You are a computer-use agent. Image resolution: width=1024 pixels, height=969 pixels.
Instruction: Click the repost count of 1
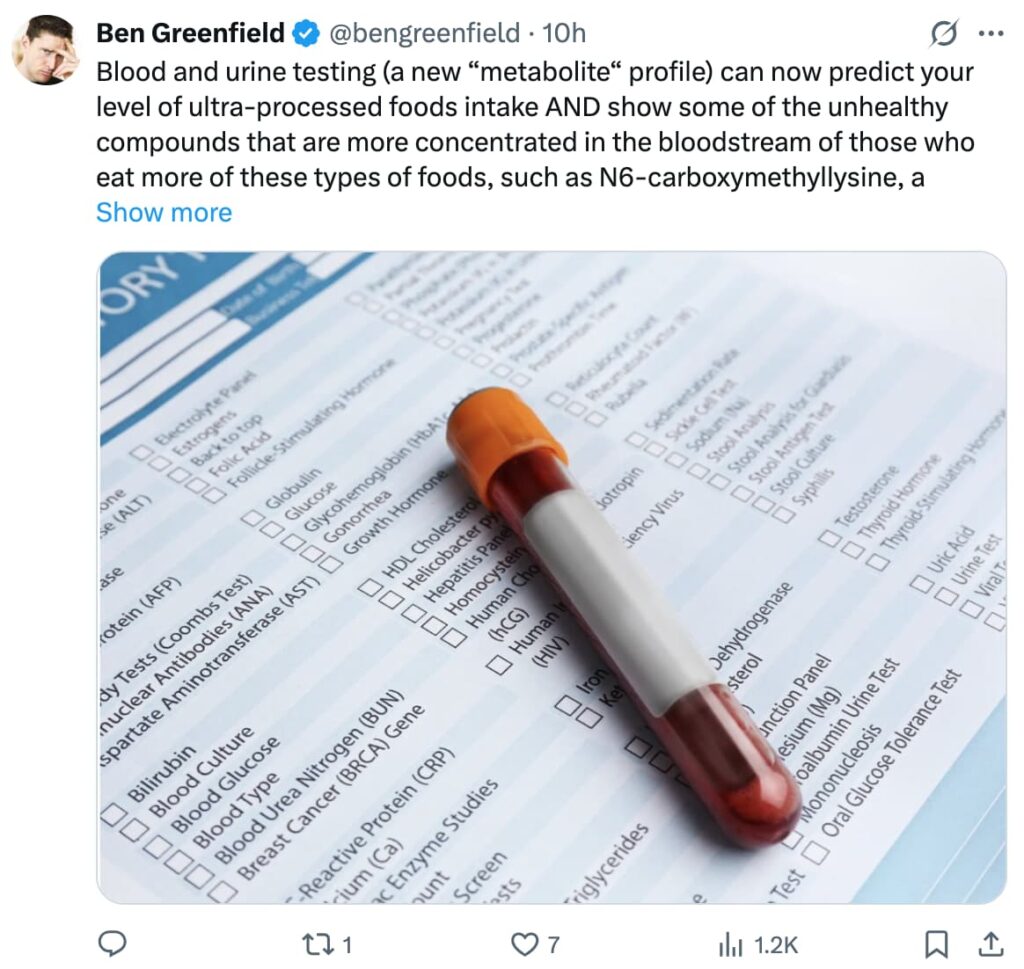tap(346, 943)
